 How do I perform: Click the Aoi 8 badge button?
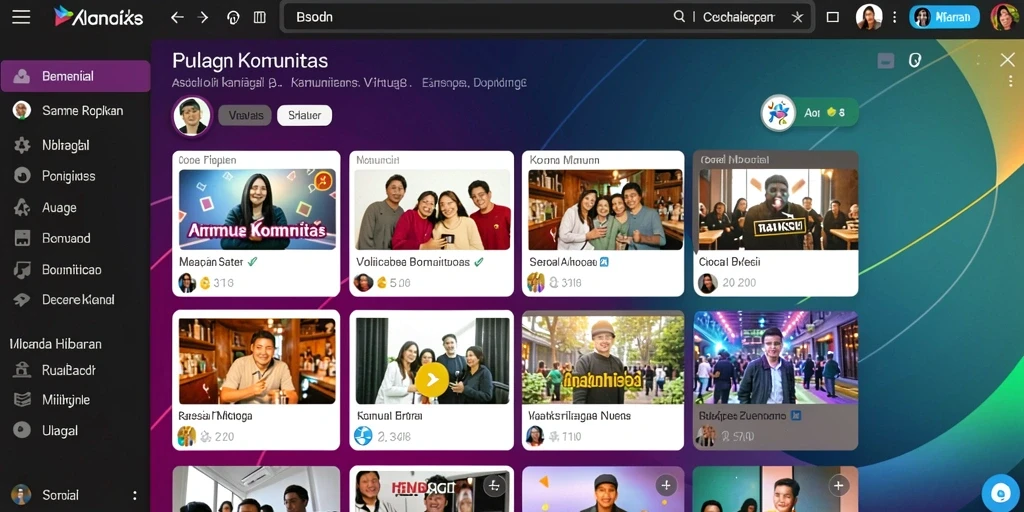point(825,112)
